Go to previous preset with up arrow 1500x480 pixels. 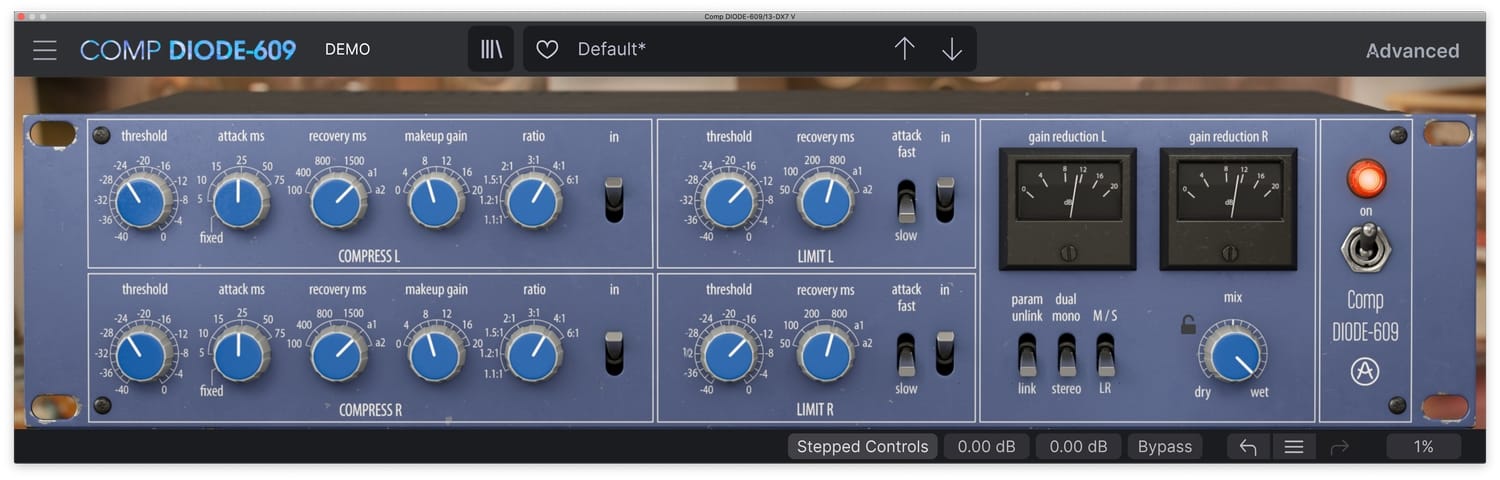click(904, 50)
